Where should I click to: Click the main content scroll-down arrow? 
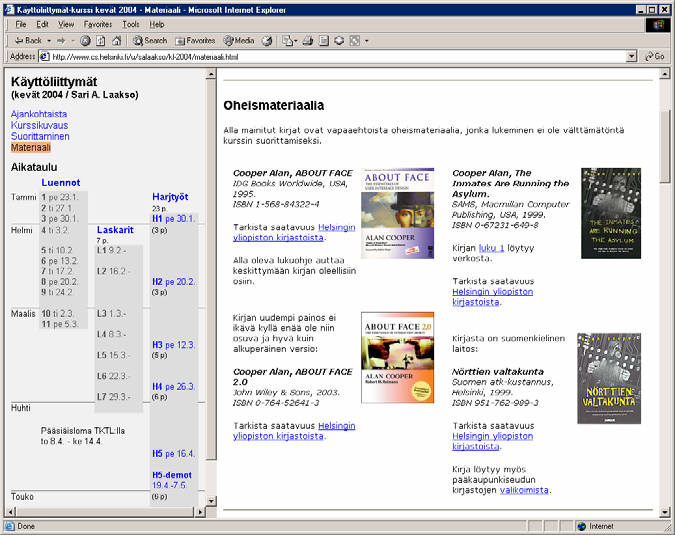pos(665,512)
